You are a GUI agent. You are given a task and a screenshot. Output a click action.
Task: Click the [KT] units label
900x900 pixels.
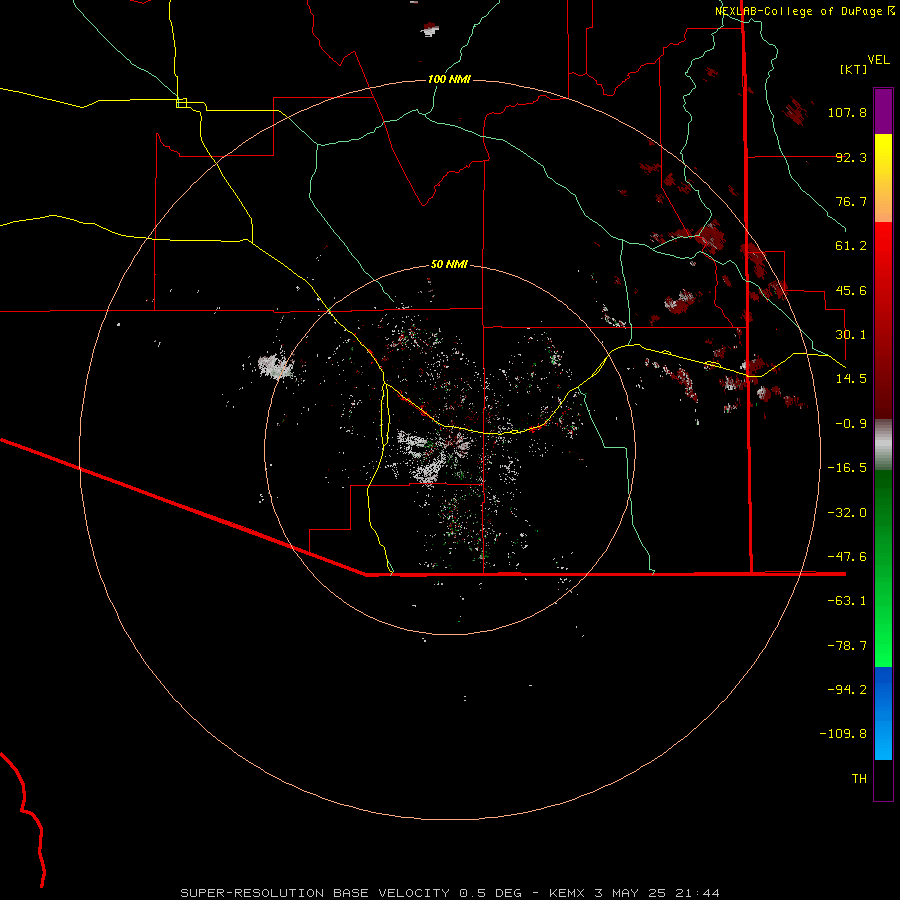(854, 69)
